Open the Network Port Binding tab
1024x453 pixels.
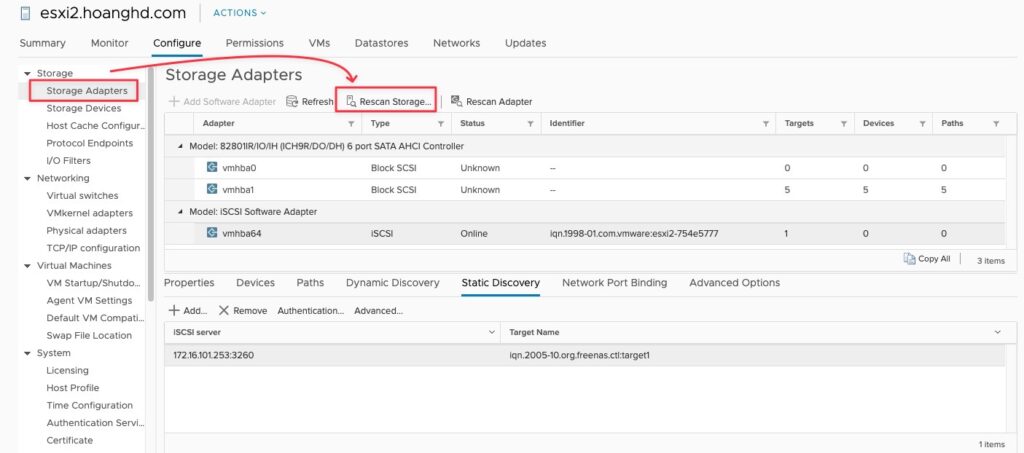(x=615, y=283)
